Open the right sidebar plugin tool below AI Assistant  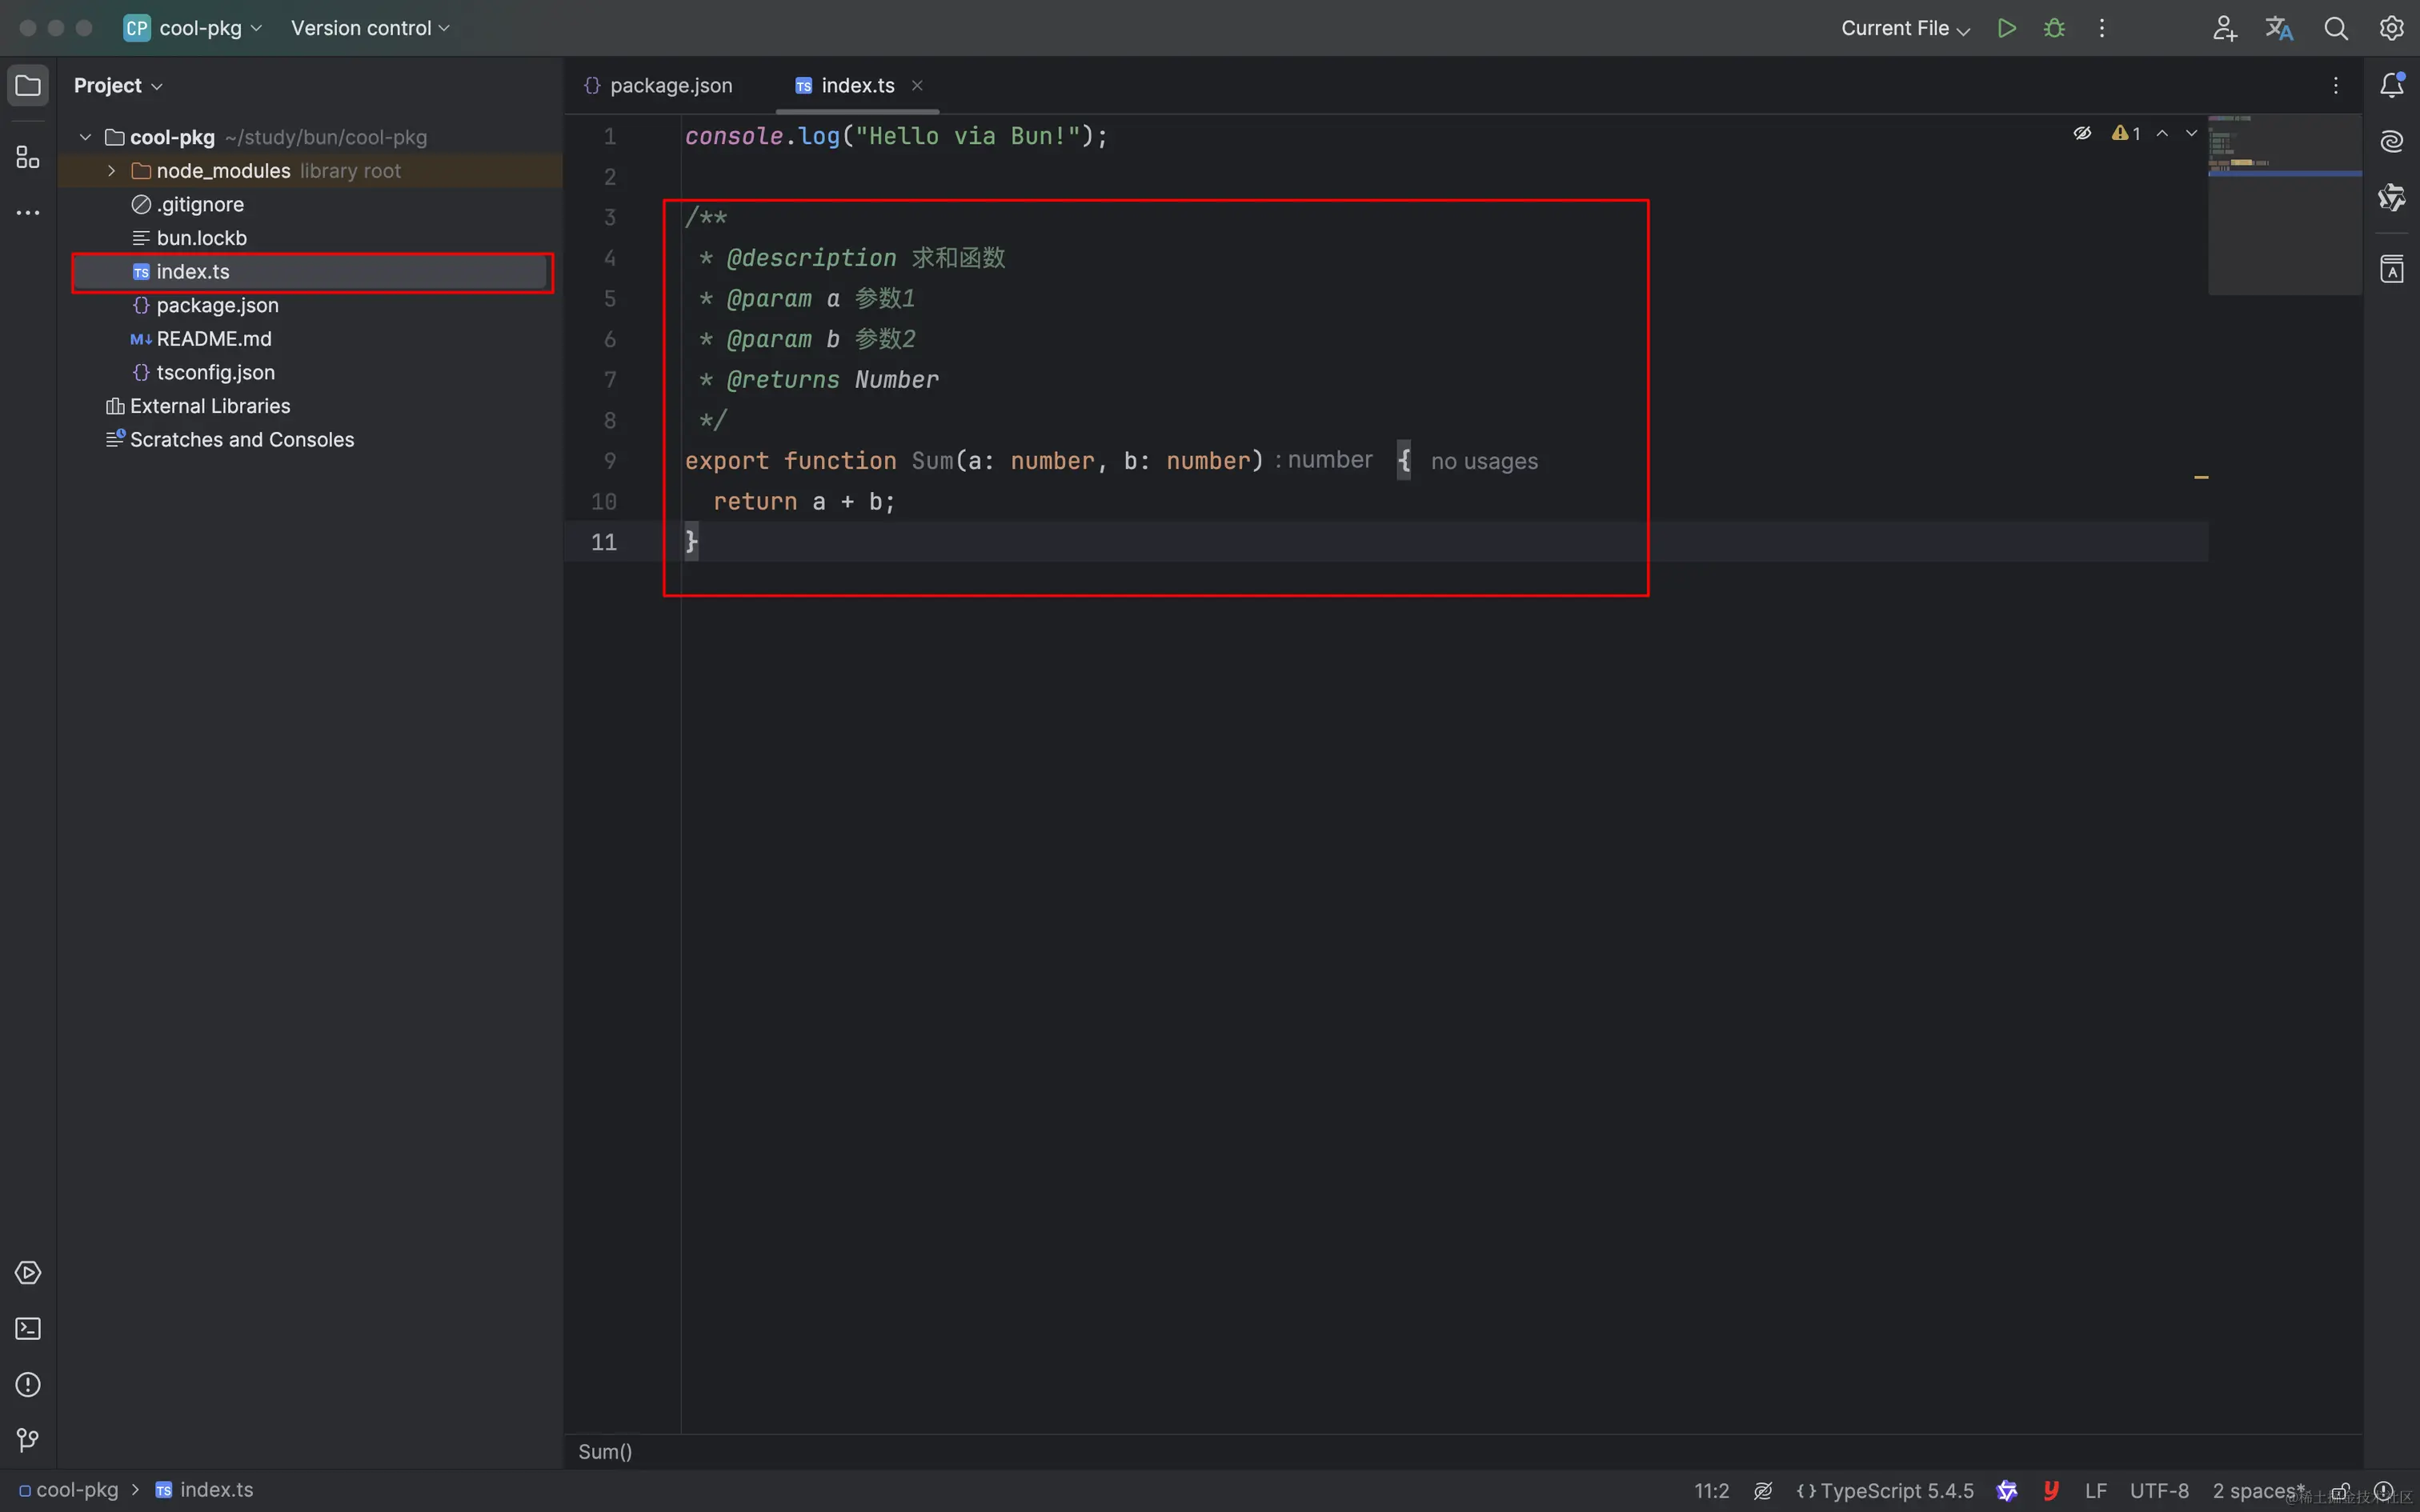(2392, 197)
